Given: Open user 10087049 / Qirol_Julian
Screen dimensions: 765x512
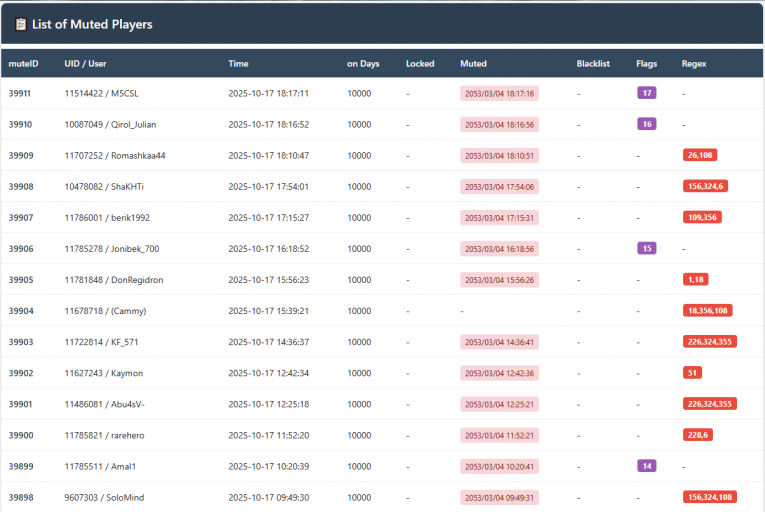Looking at the screenshot, I should (110, 125).
